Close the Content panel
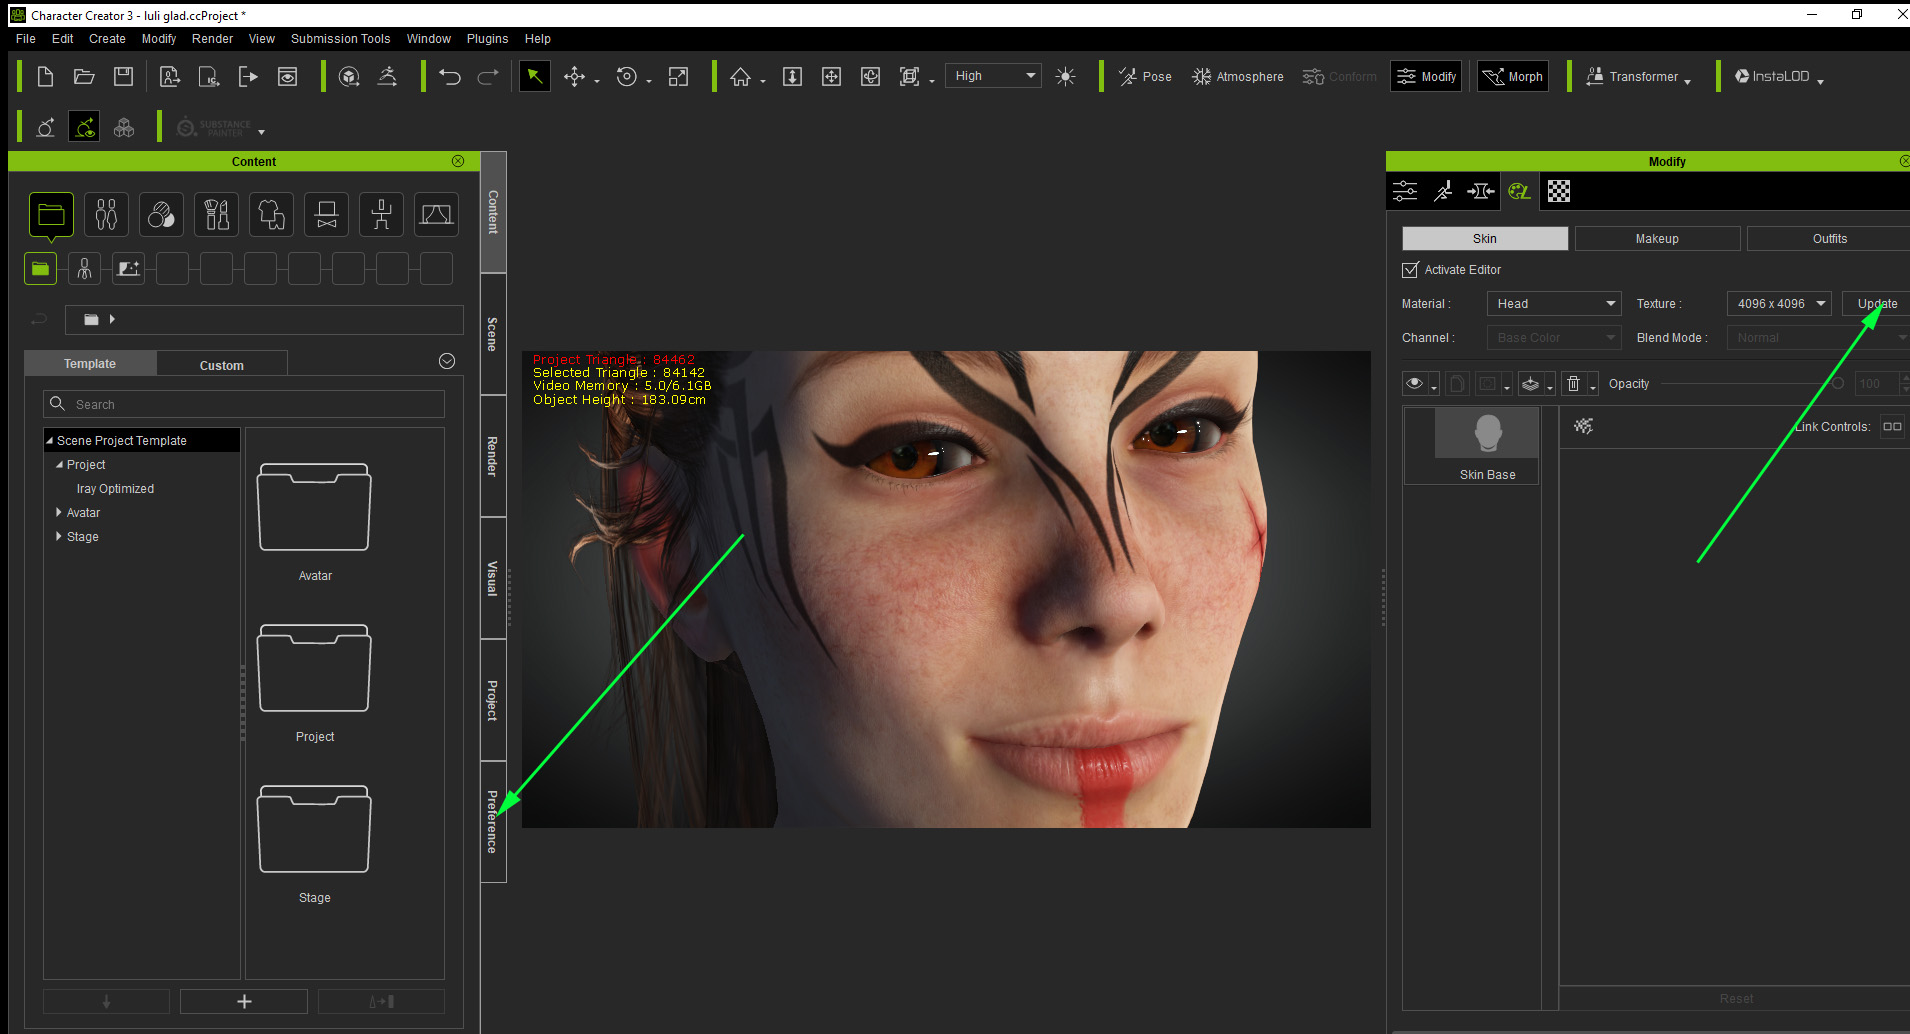Screen dimensions: 1910x1034 (457, 161)
